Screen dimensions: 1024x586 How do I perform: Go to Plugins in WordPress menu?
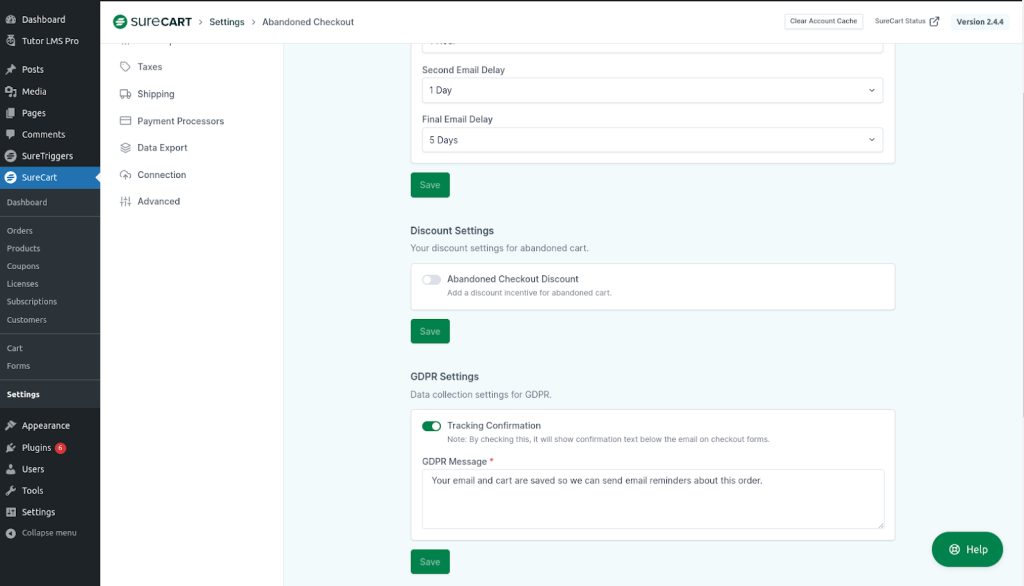pos(36,448)
